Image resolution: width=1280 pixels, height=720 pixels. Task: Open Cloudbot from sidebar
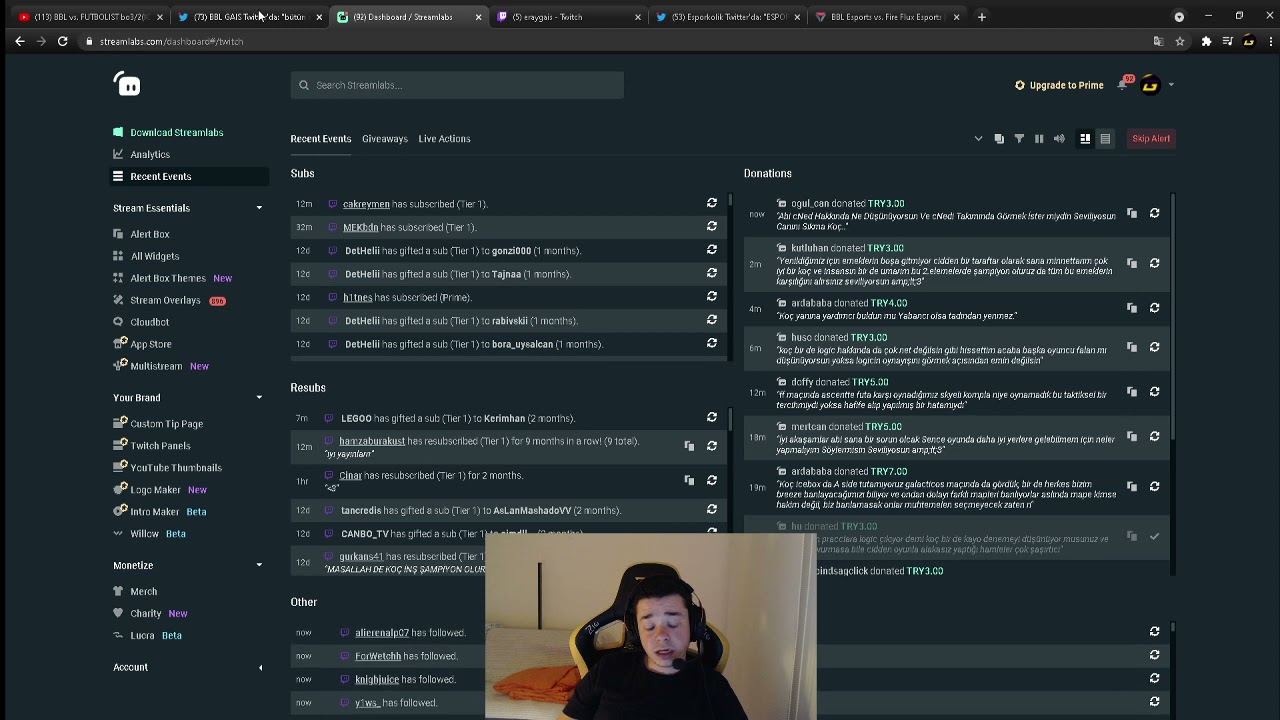pos(150,322)
